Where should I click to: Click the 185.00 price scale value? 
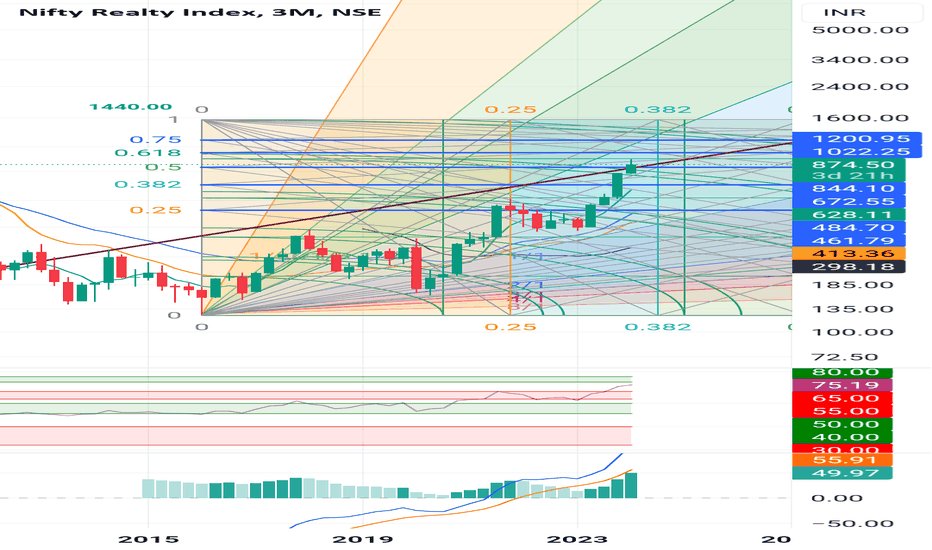click(852, 285)
